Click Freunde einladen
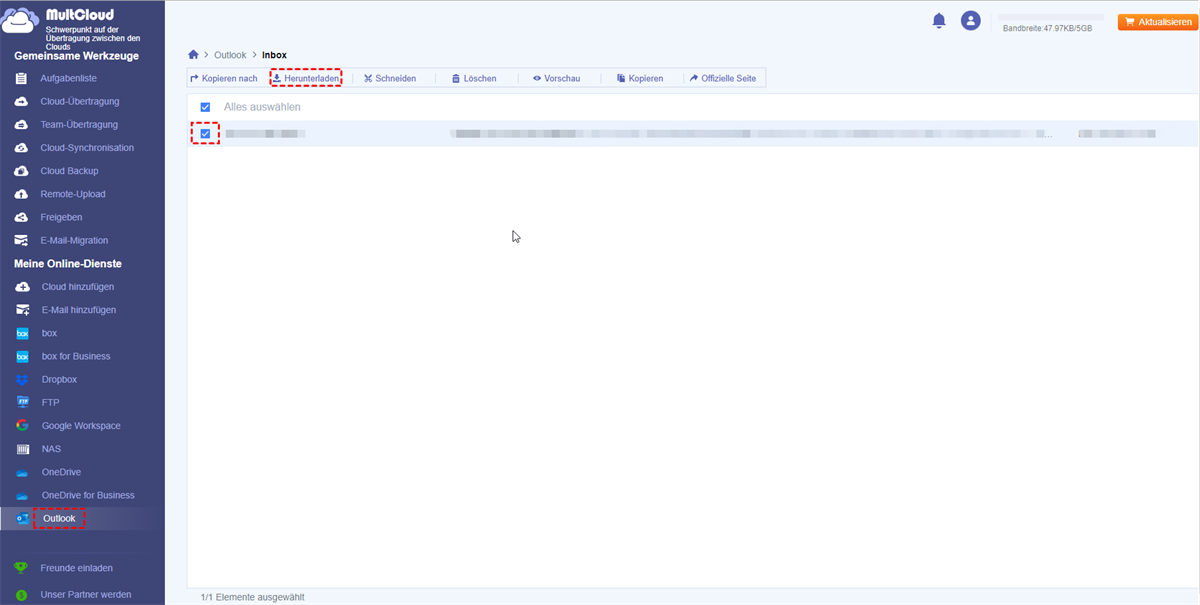The height and width of the screenshot is (605, 1200). click(x=76, y=568)
